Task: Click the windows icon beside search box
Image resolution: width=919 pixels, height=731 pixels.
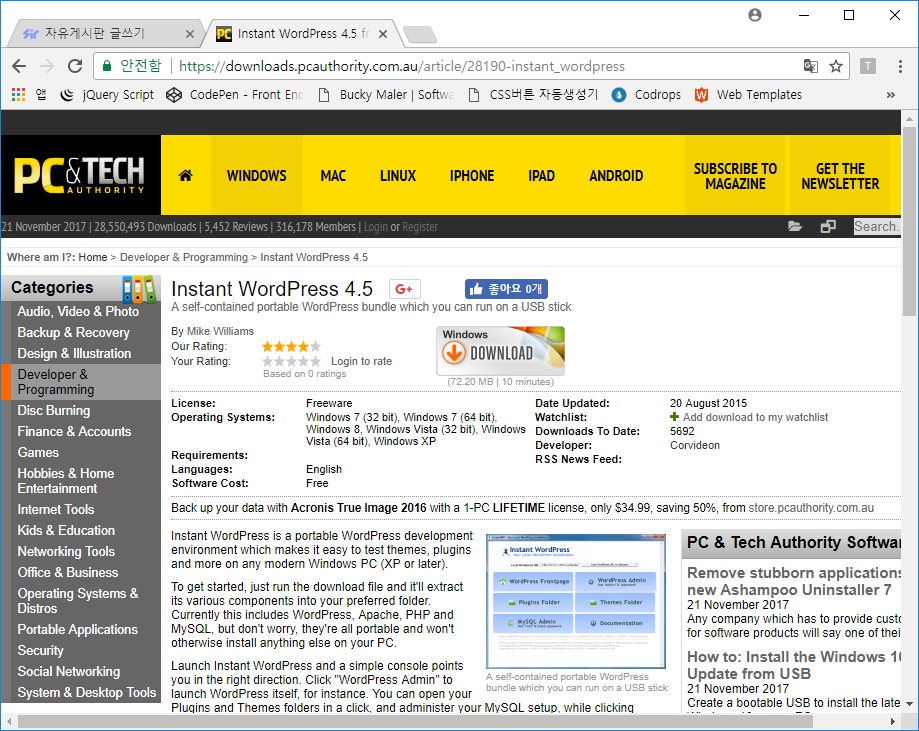Action: 827,227
